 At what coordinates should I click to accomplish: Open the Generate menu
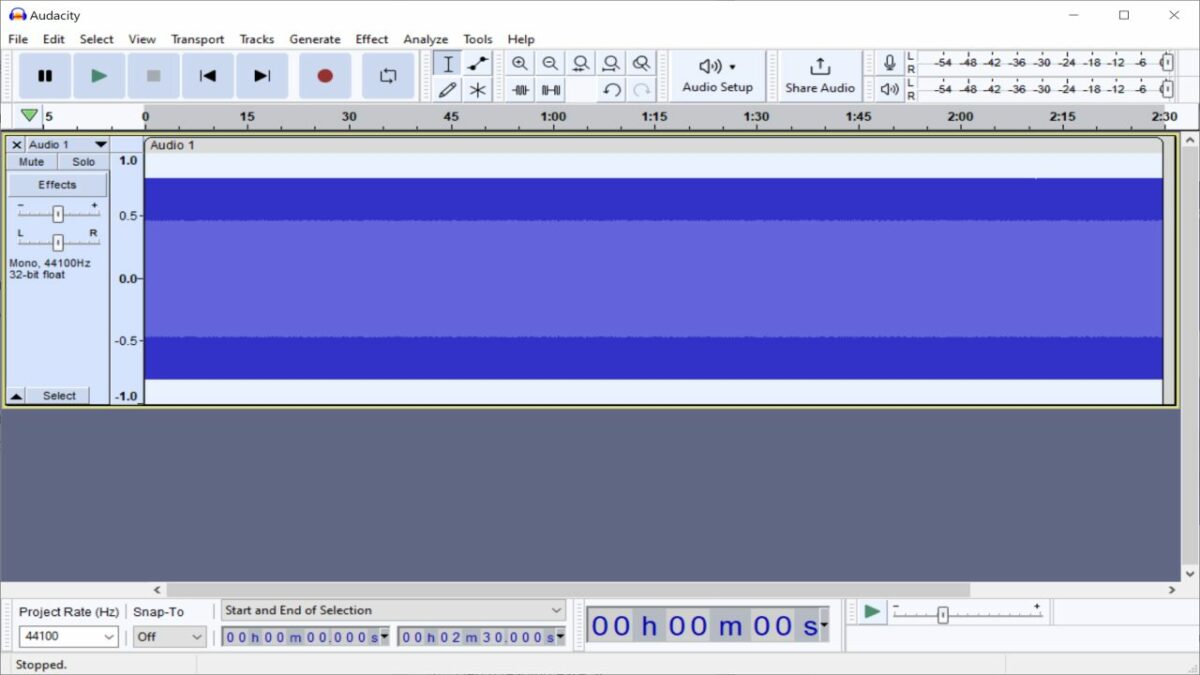coord(315,39)
